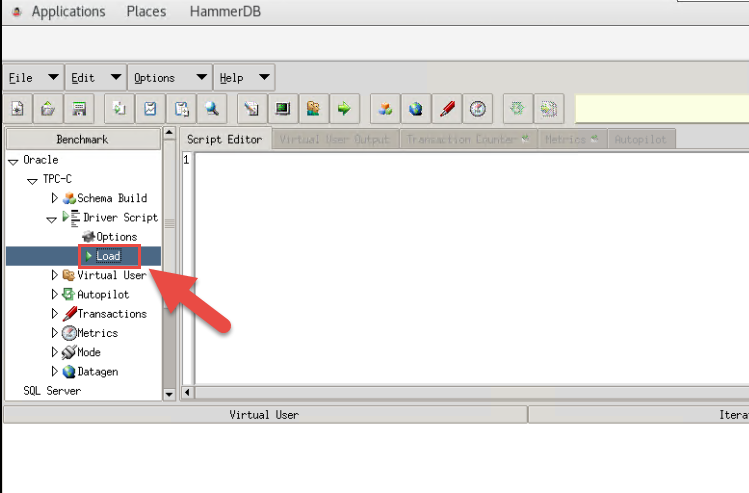Click the magnifier search toolbar icon
The image size is (749, 493).
tap(212, 109)
